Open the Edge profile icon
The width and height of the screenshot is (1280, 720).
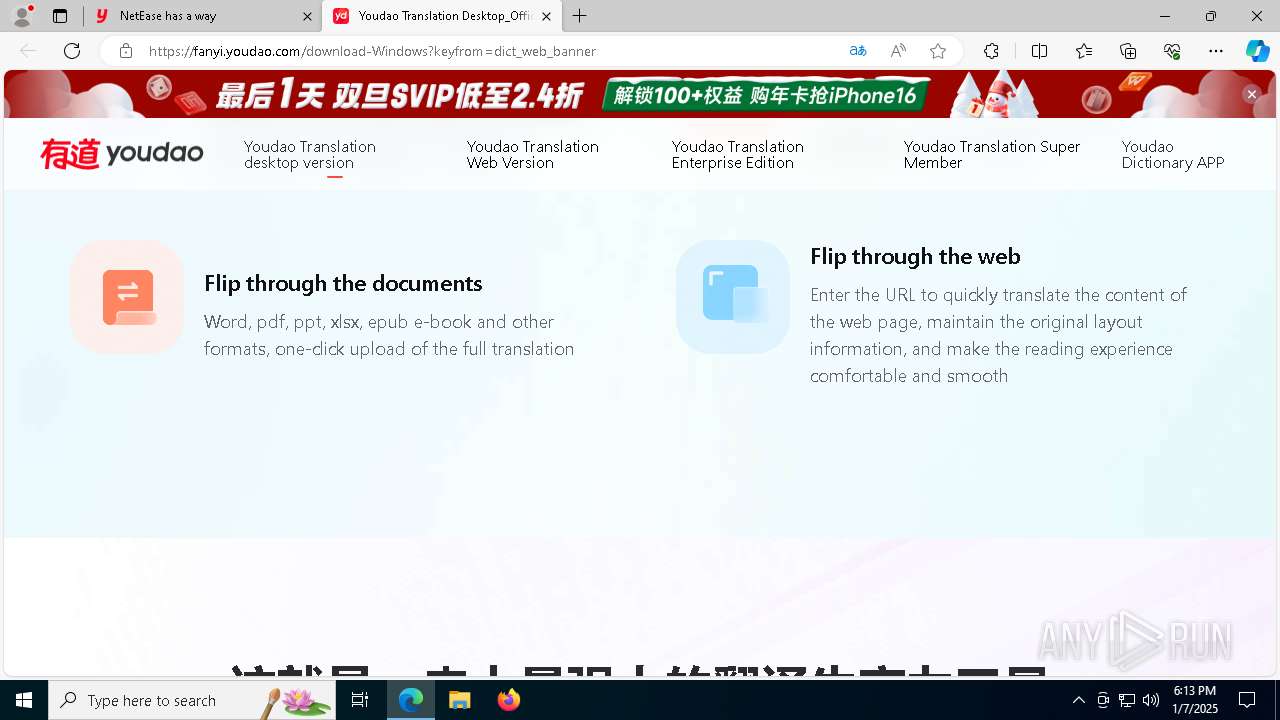click(x=22, y=16)
